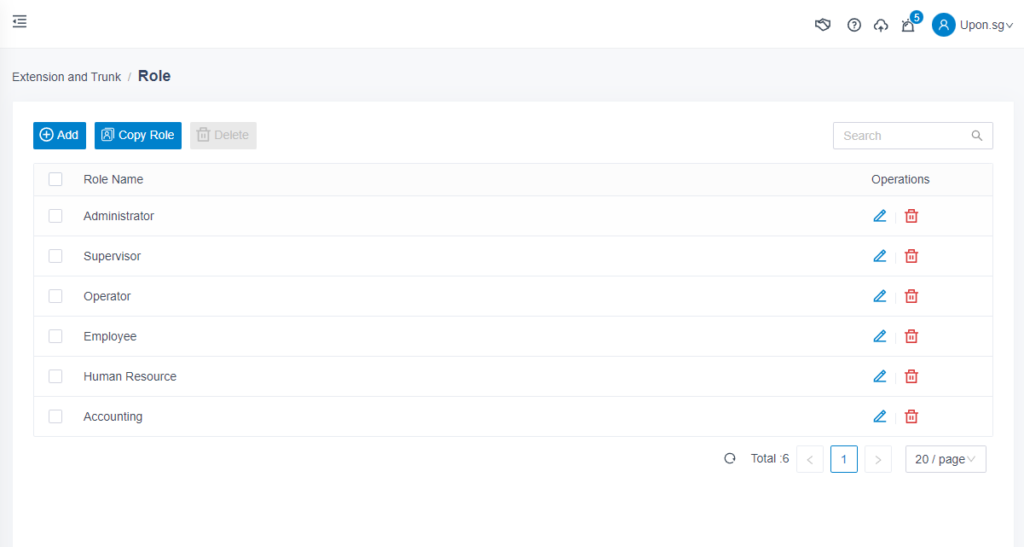This screenshot has height=547, width=1024.
Task: Toggle the select-all checkbox in header
Action: (x=56, y=179)
